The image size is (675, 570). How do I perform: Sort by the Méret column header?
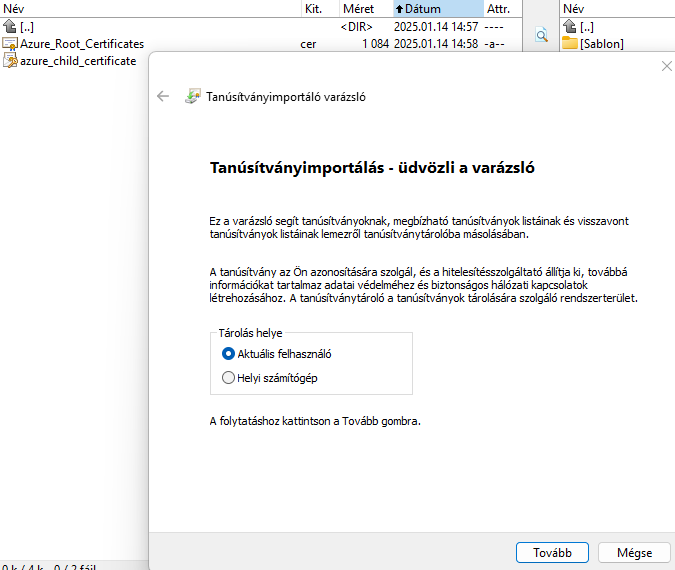coord(358,8)
